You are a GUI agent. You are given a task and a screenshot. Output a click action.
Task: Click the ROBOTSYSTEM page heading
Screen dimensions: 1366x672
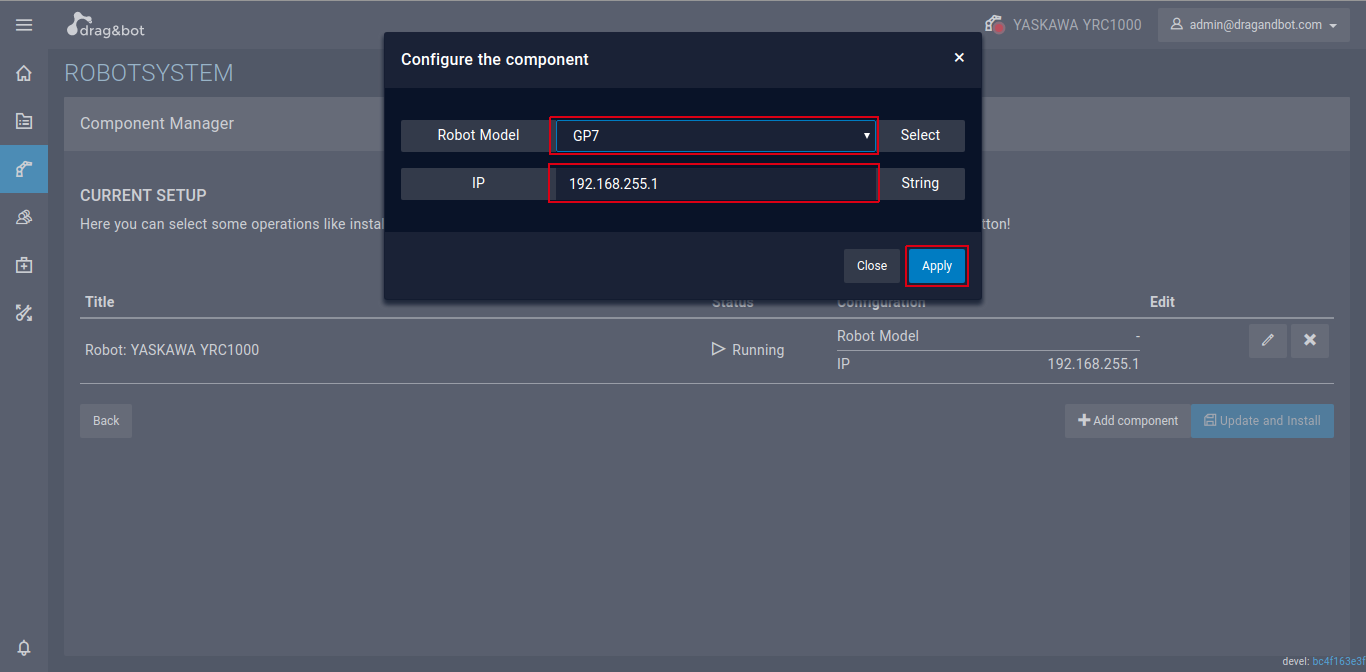pos(149,73)
